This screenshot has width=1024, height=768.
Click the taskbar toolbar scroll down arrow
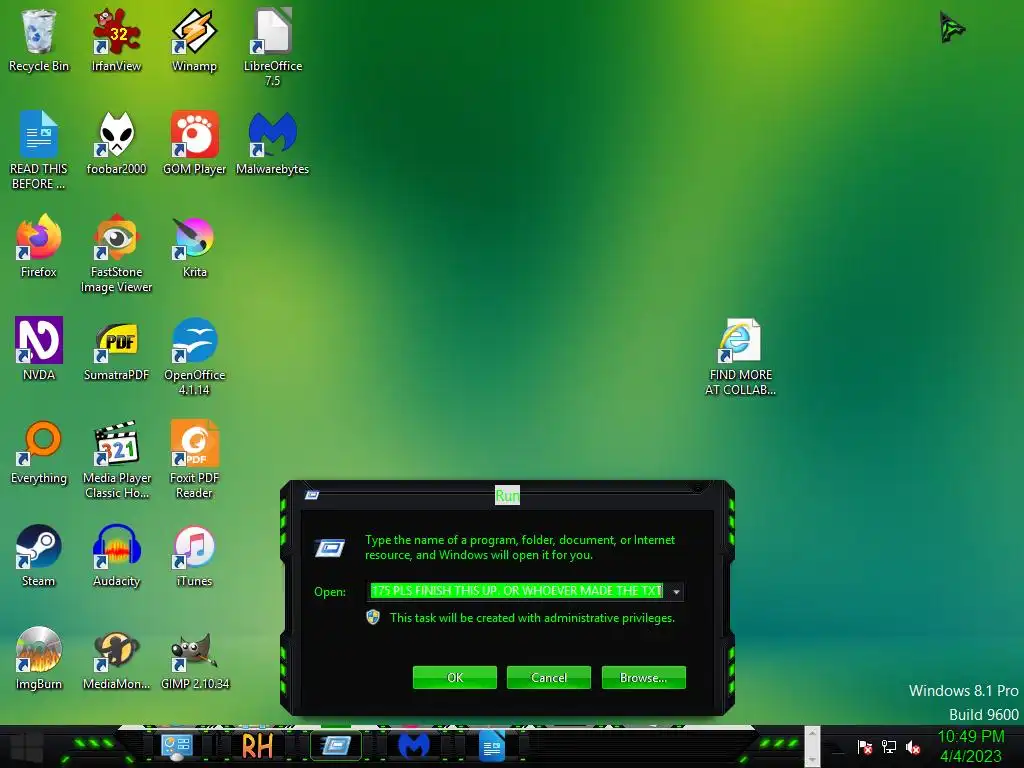[x=812, y=758]
